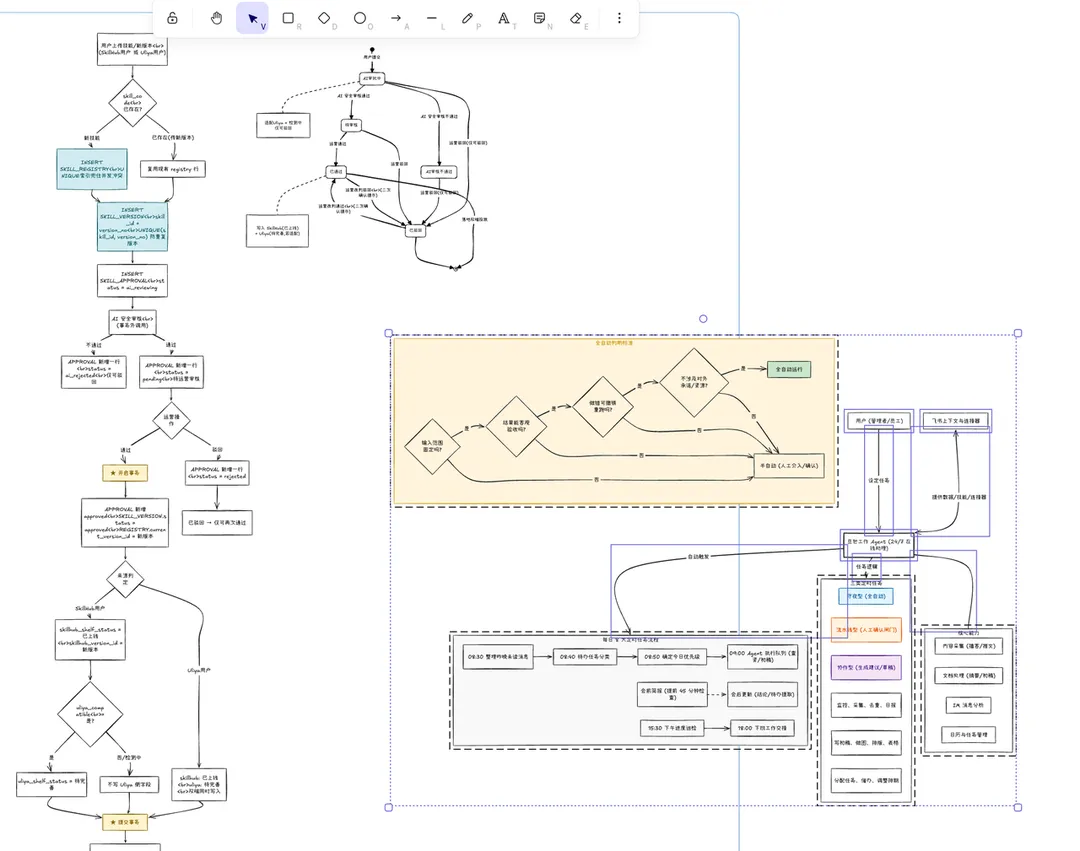Activate the Selection arrow tool
The width and height of the screenshot is (1080, 851).
click(x=252, y=18)
